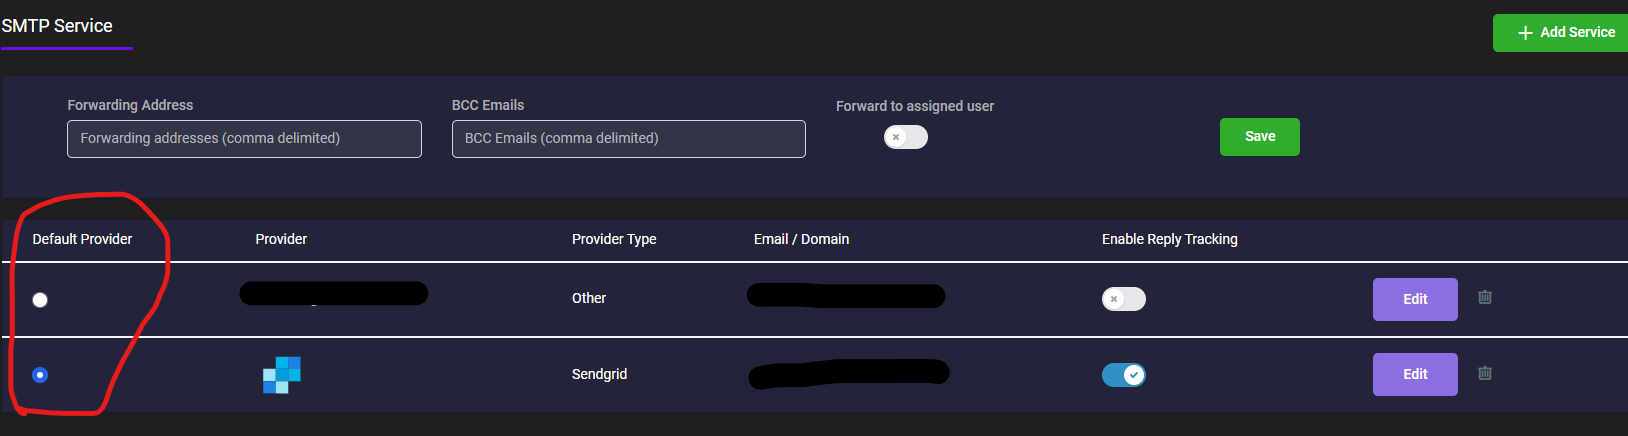Focus the Forwarding Address input field

click(x=244, y=139)
